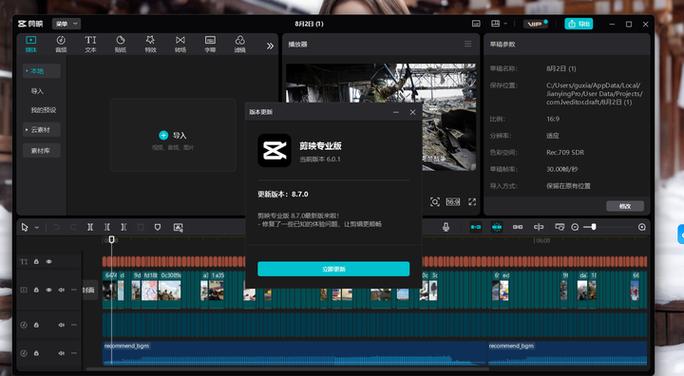Toggle clip linkage chain icon
Viewport: 684px width, 376px height.
[518, 227]
